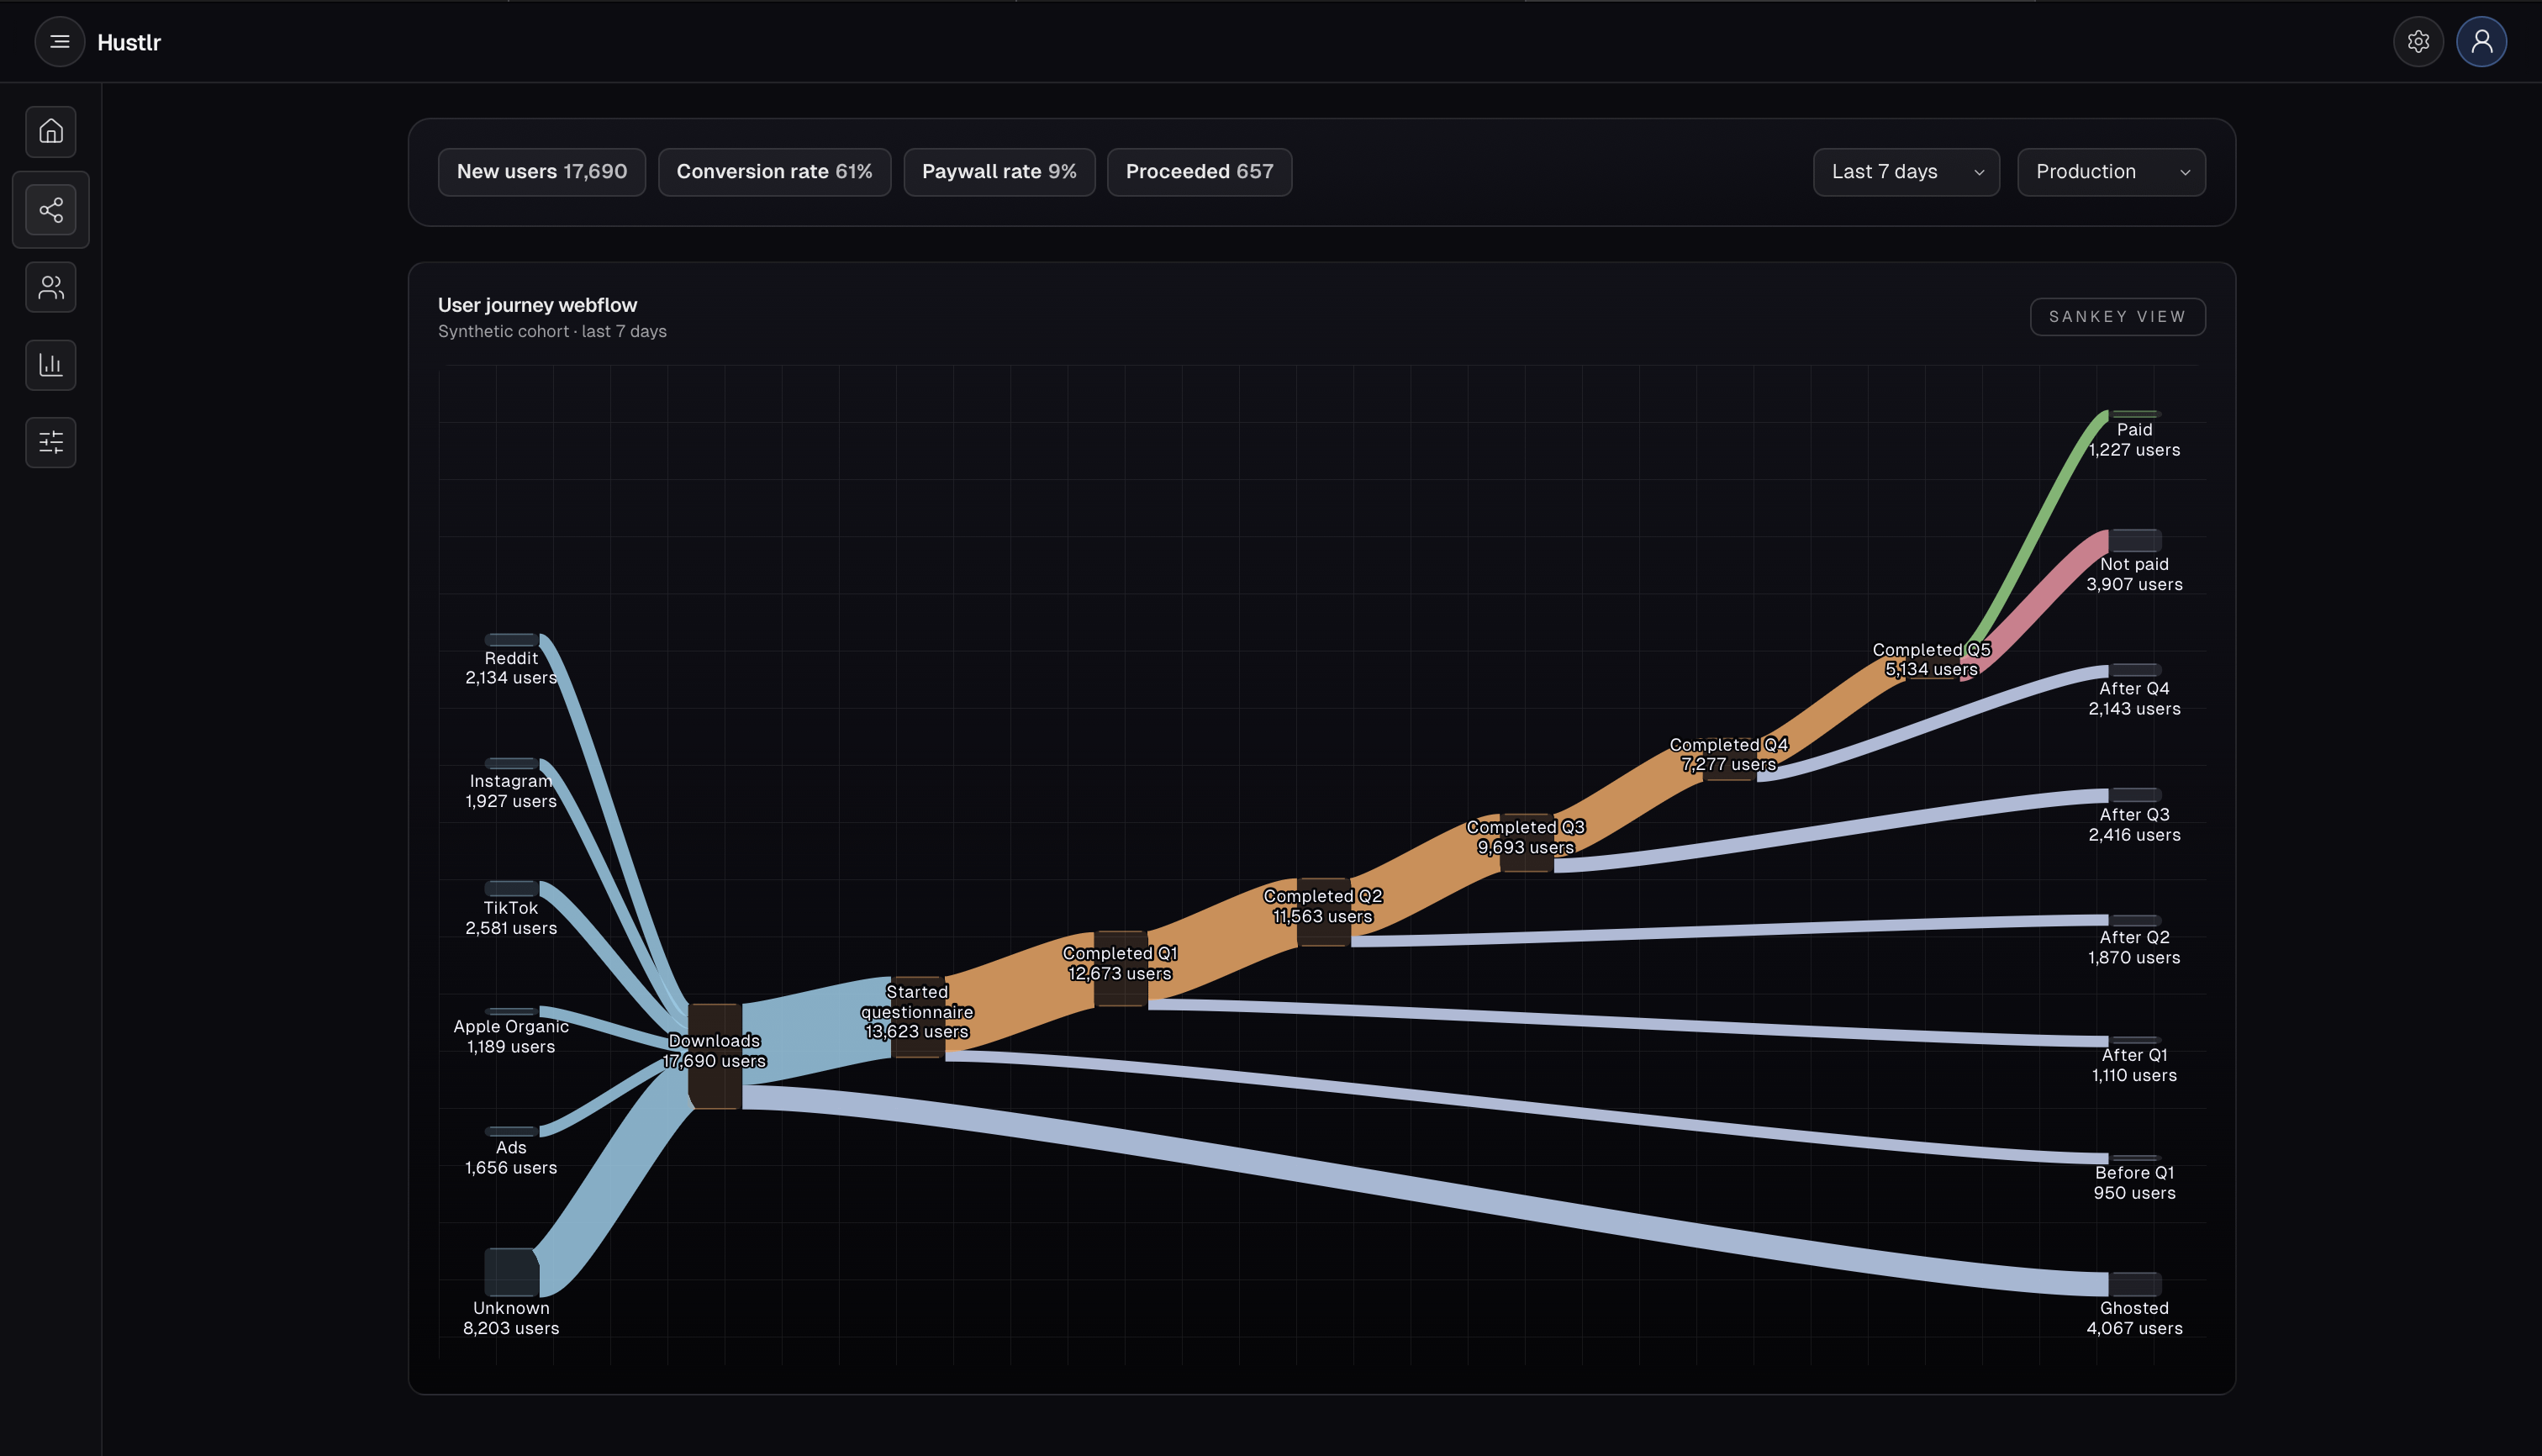The image size is (2542, 1456).
Task: Click the gear settings icon
Action: coord(2418,42)
